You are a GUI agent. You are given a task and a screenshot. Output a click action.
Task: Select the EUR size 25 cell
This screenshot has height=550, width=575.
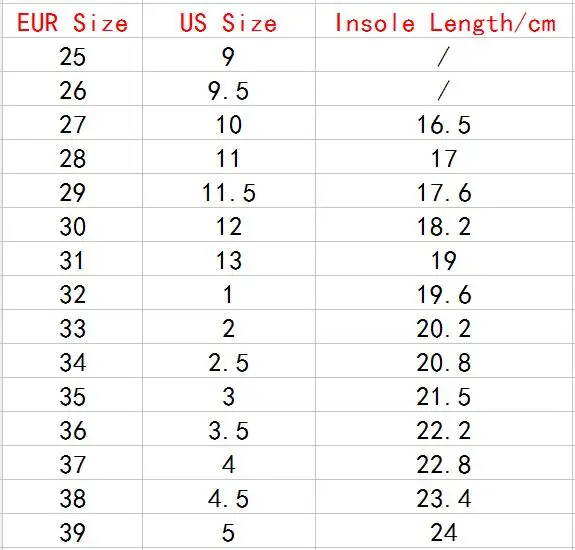[x=73, y=55]
